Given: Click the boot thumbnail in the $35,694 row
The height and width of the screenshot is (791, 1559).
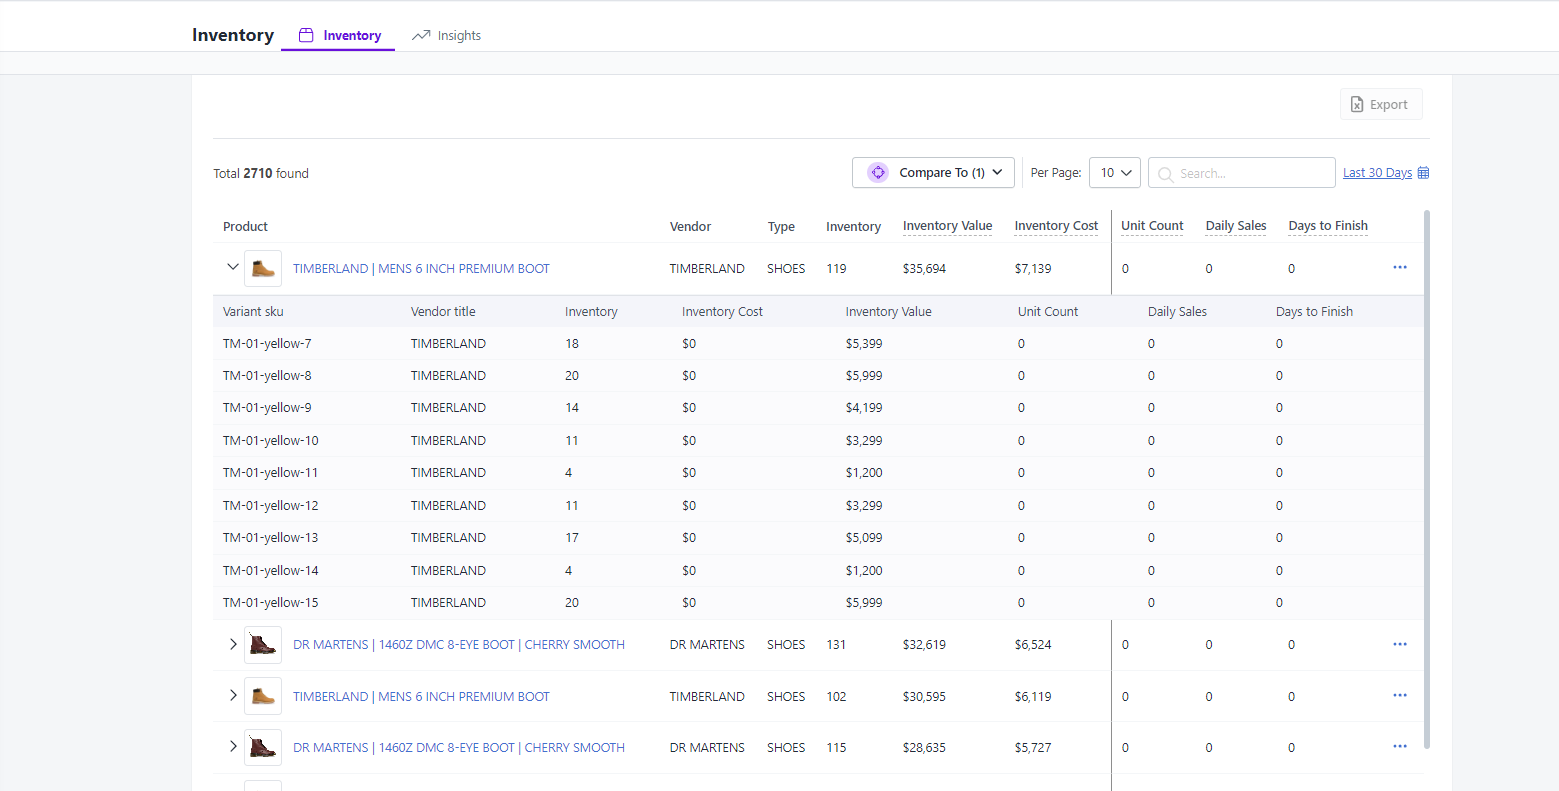Looking at the screenshot, I should click(263, 268).
